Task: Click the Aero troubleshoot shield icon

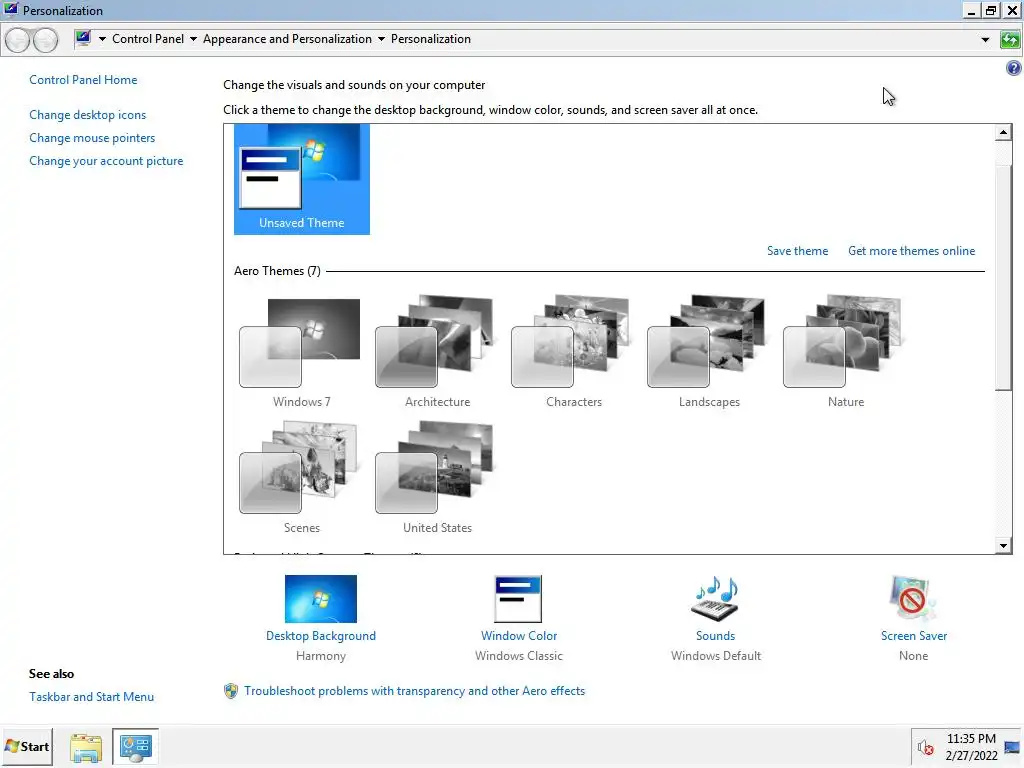Action: [231, 691]
